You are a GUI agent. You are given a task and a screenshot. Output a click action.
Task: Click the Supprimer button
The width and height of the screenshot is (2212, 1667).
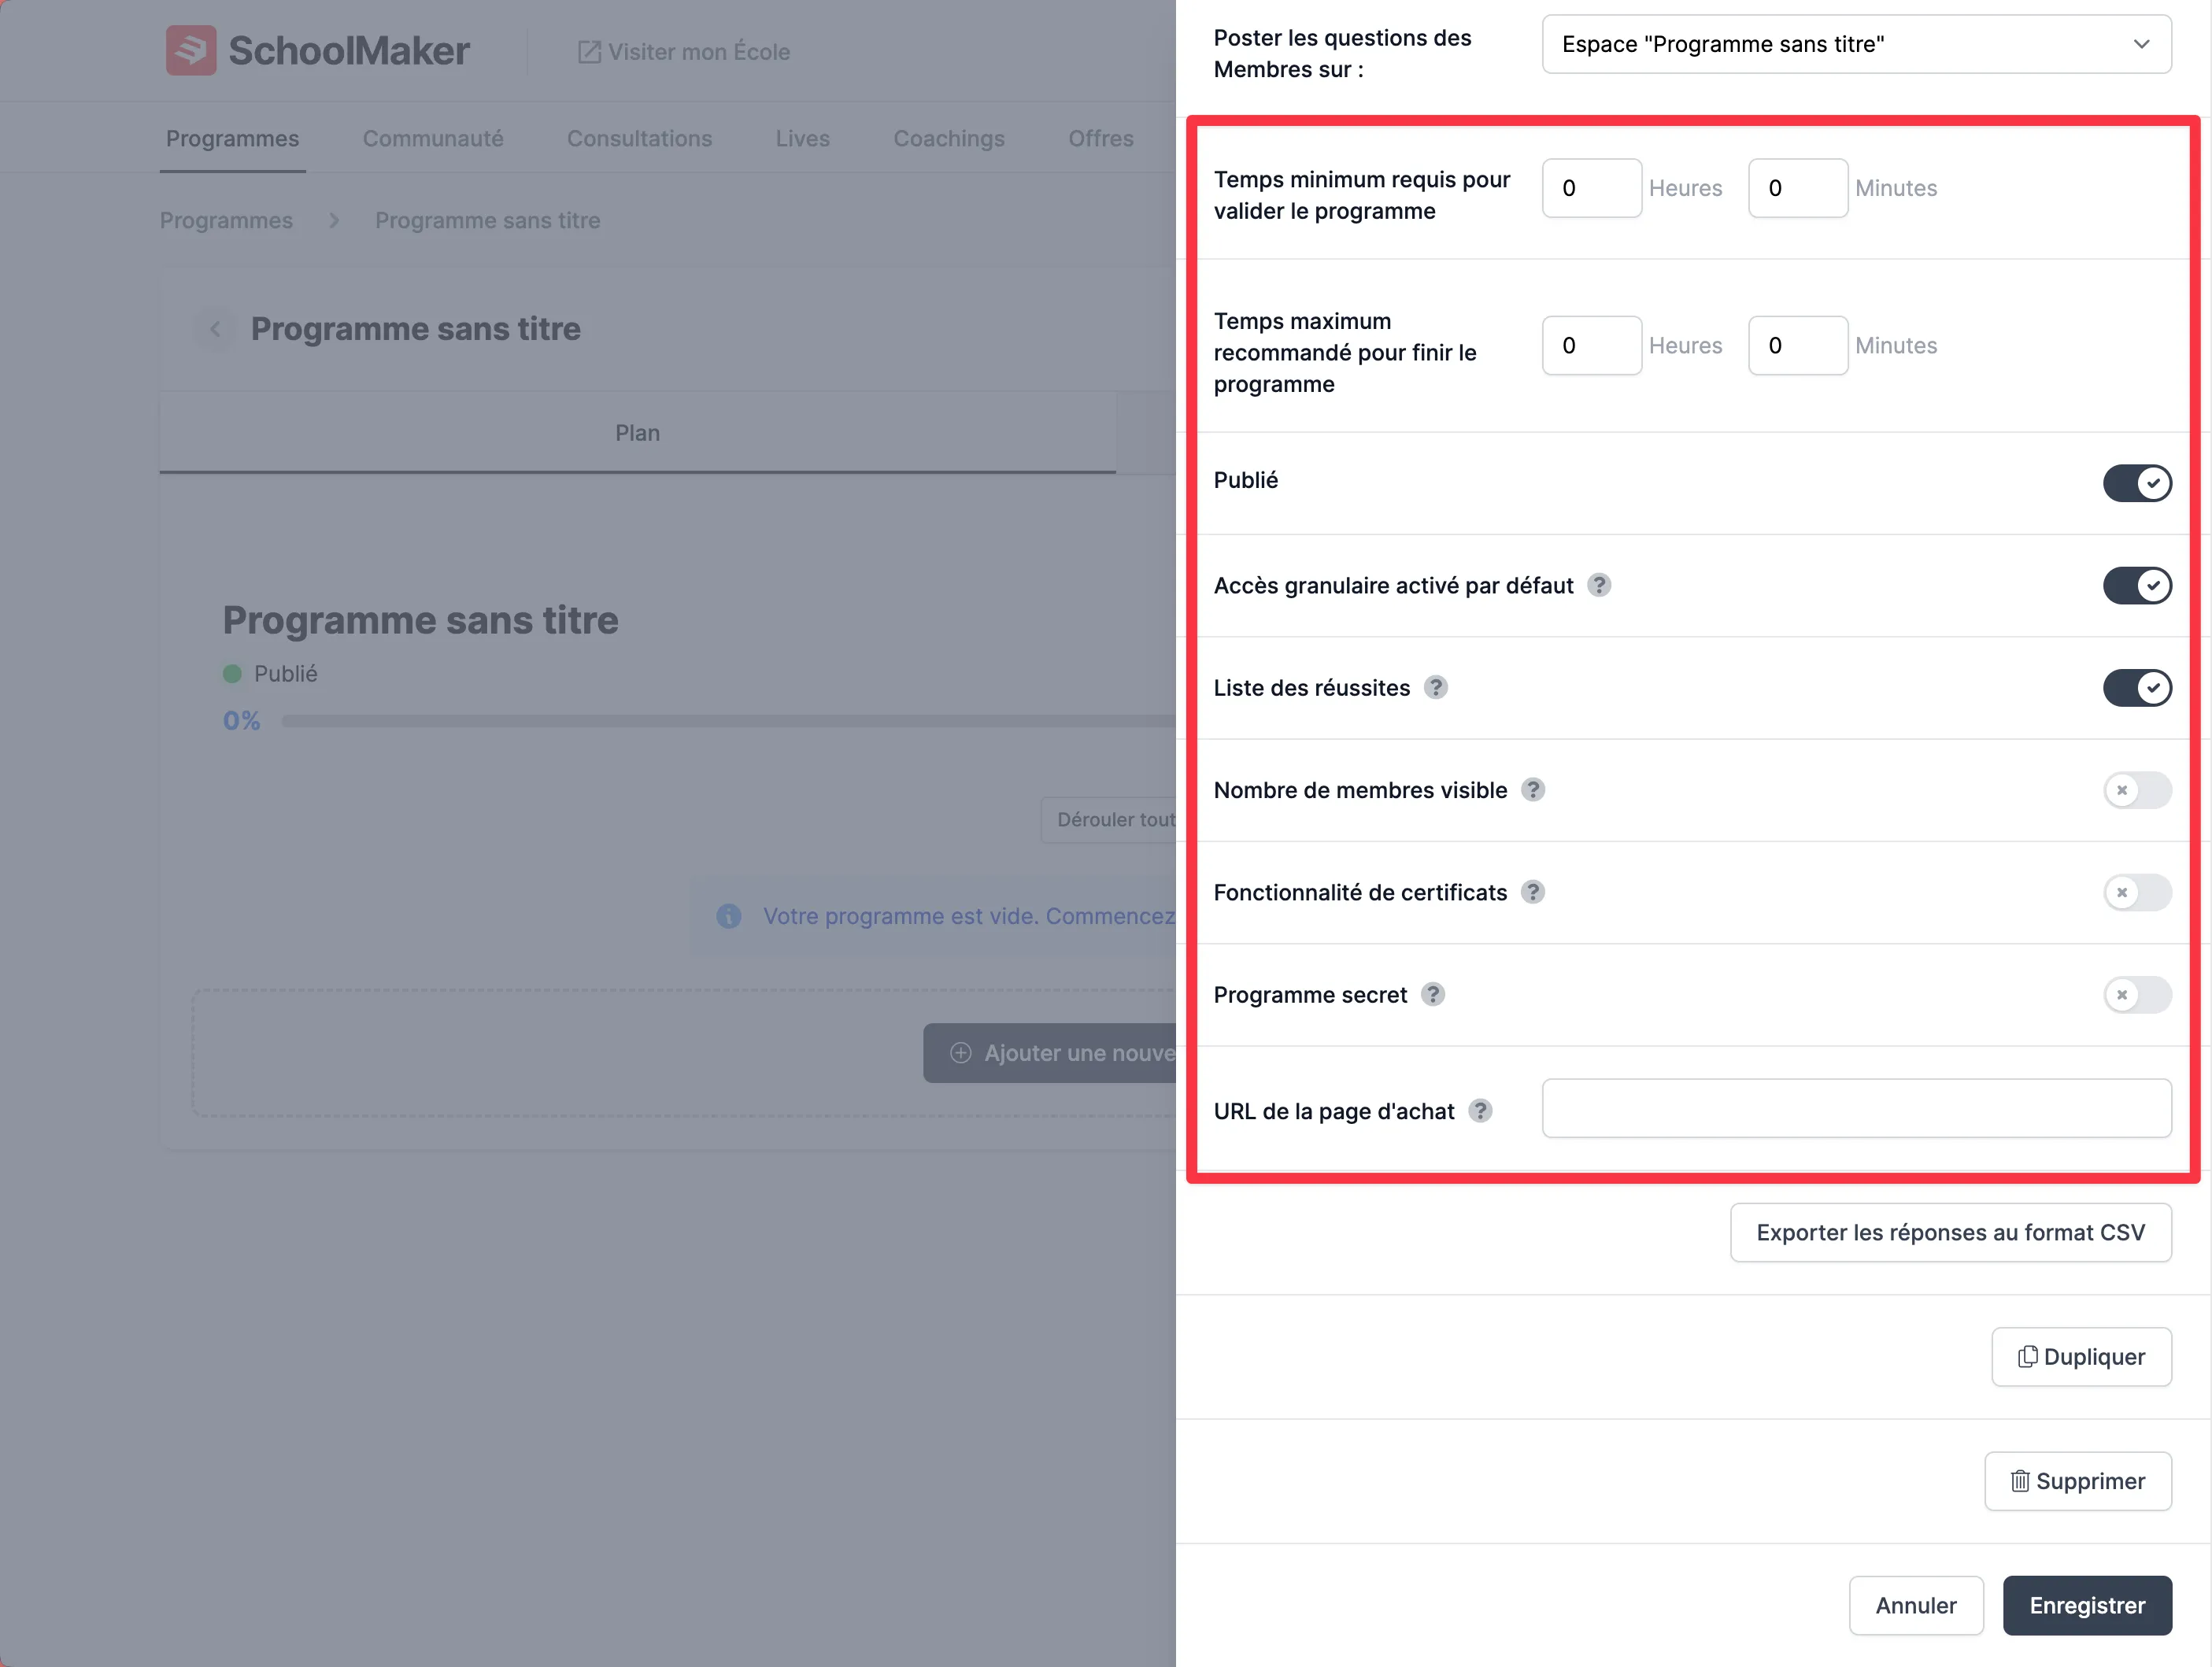click(x=2077, y=1481)
